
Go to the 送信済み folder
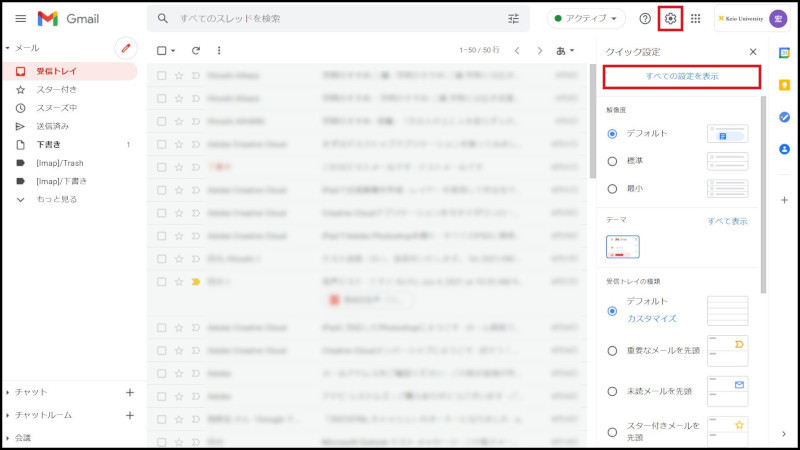pyautogui.click(x=53, y=126)
